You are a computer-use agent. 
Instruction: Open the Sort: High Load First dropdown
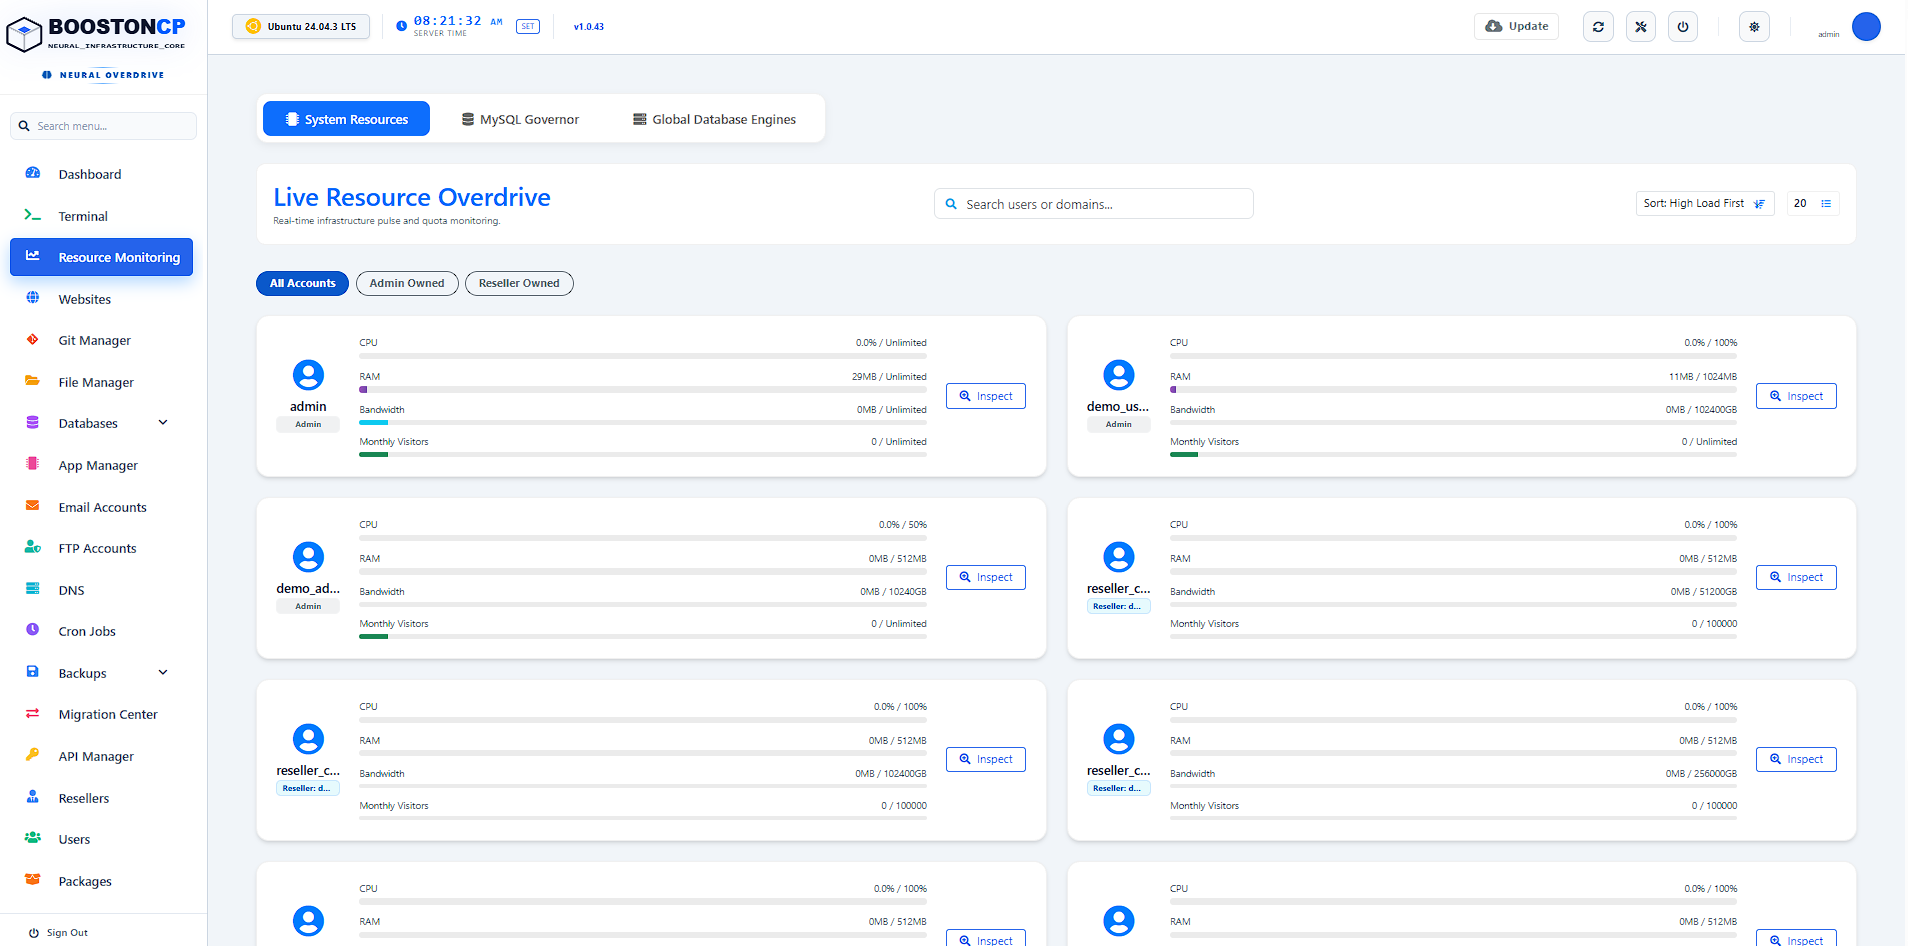1705,203
